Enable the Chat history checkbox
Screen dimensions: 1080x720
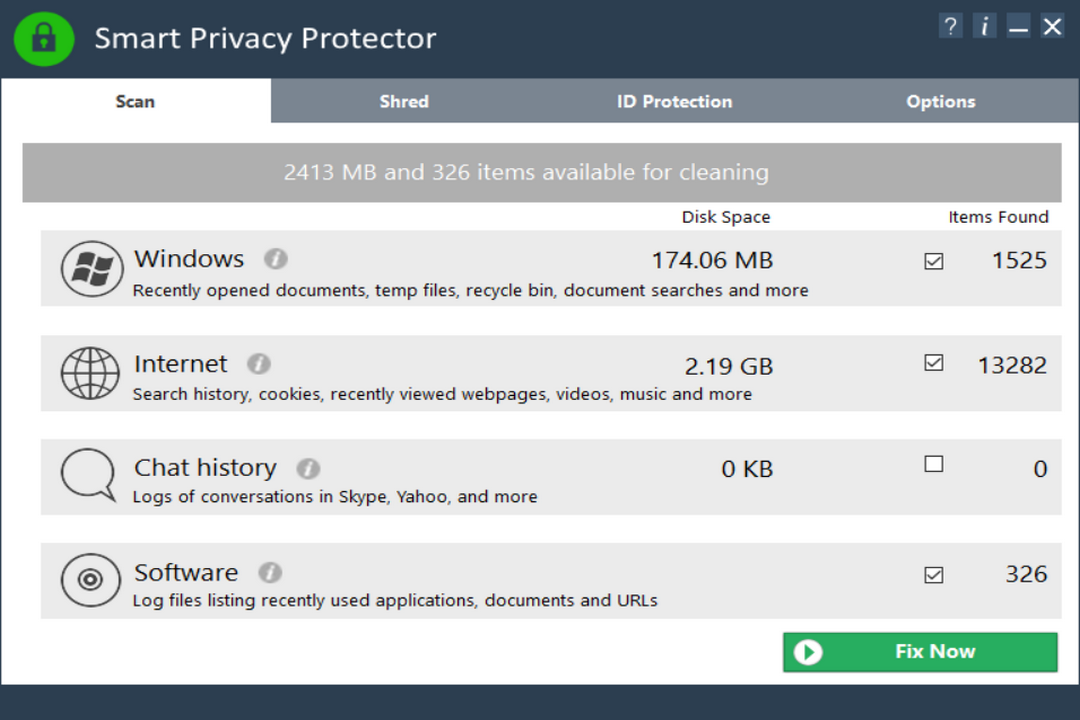click(x=933, y=463)
